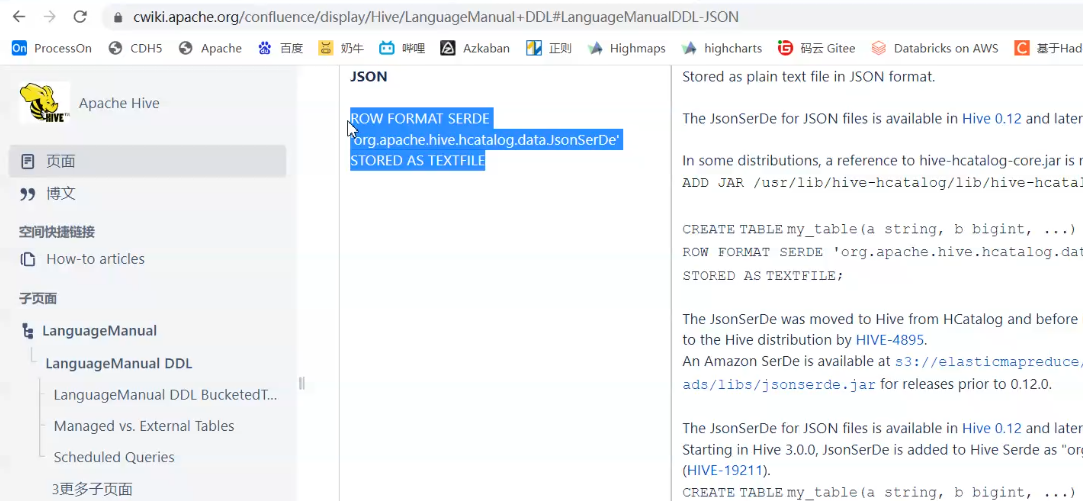Click 'Stored as plain text file in JSON format.'

coord(809,77)
